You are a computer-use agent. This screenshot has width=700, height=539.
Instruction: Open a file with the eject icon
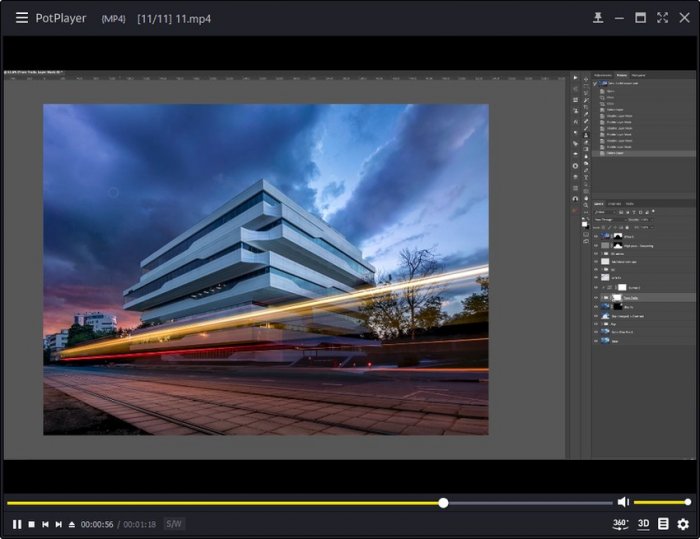click(x=72, y=524)
